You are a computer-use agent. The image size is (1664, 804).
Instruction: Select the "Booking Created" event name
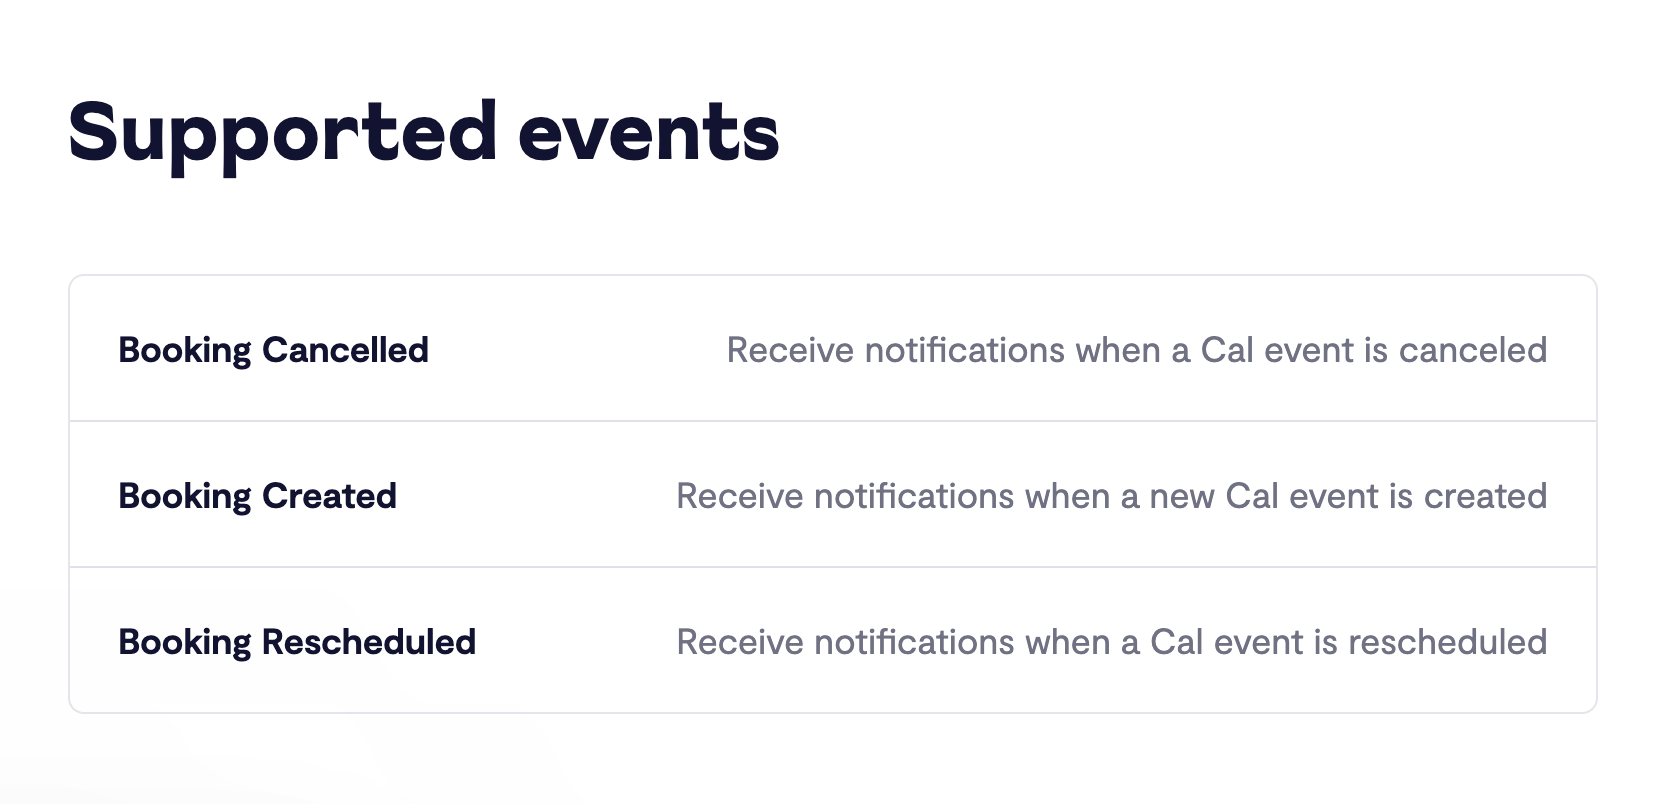point(257,496)
